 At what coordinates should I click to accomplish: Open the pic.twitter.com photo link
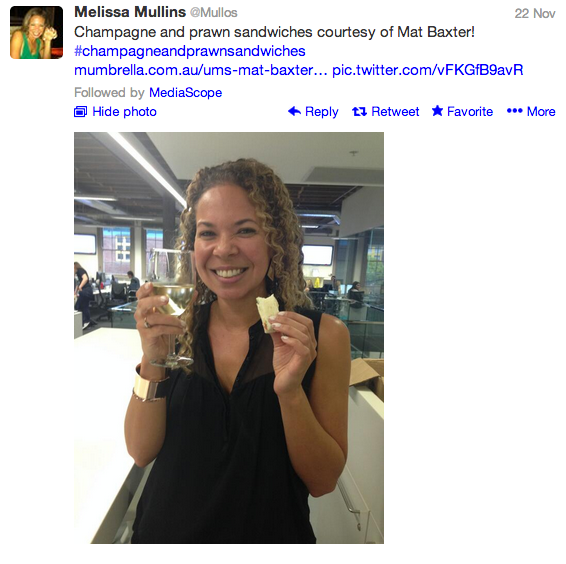pos(427,70)
